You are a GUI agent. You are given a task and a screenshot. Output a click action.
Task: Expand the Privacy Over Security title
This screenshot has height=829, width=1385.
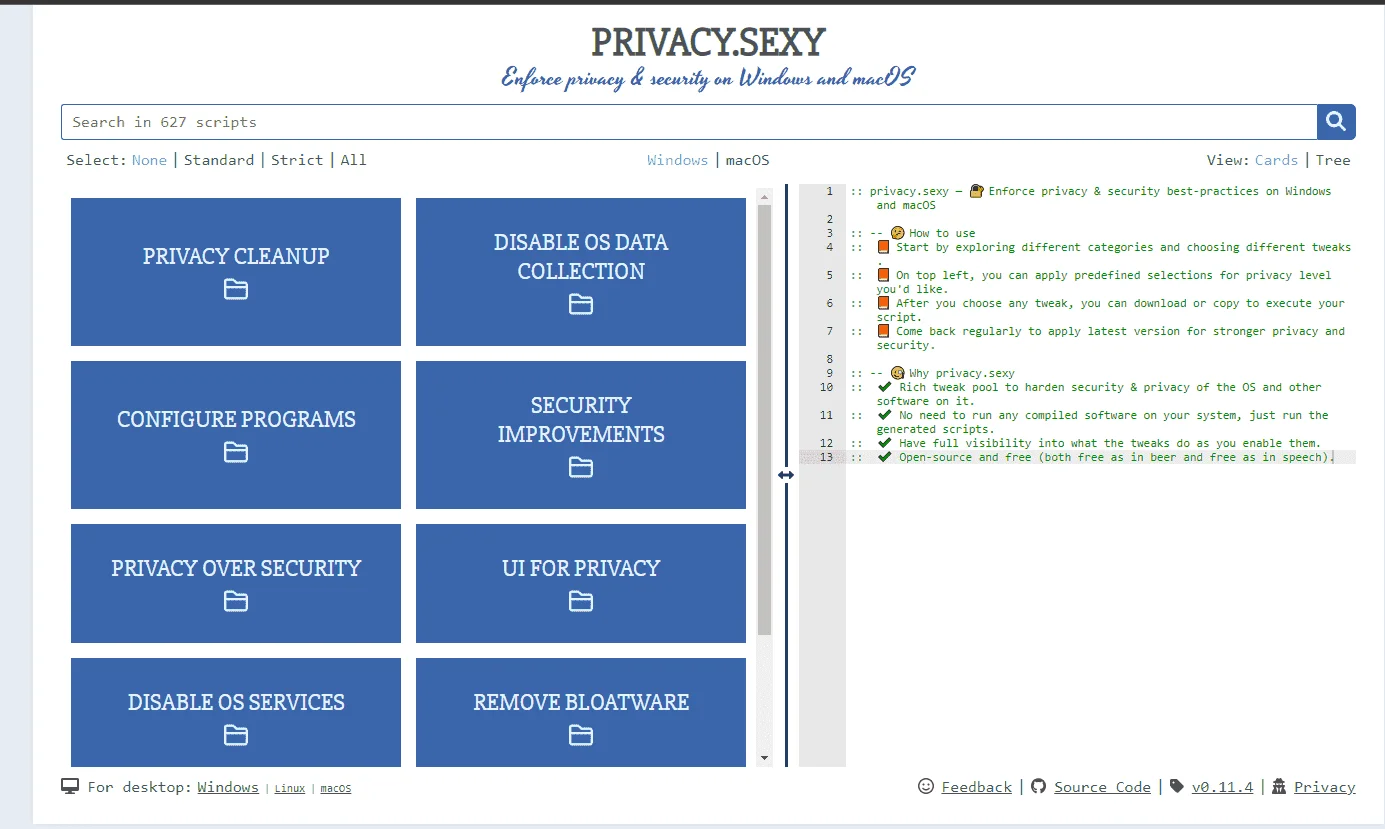pos(236,568)
